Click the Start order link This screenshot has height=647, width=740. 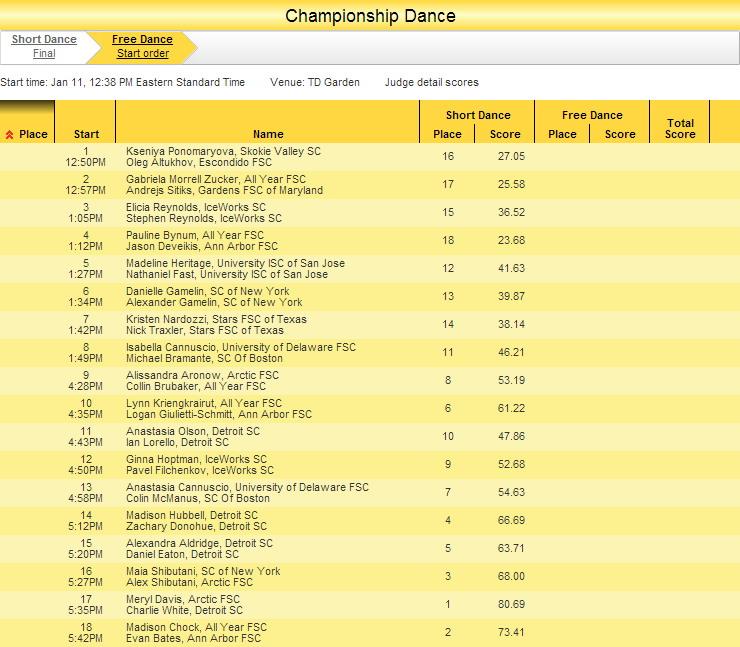coord(143,53)
